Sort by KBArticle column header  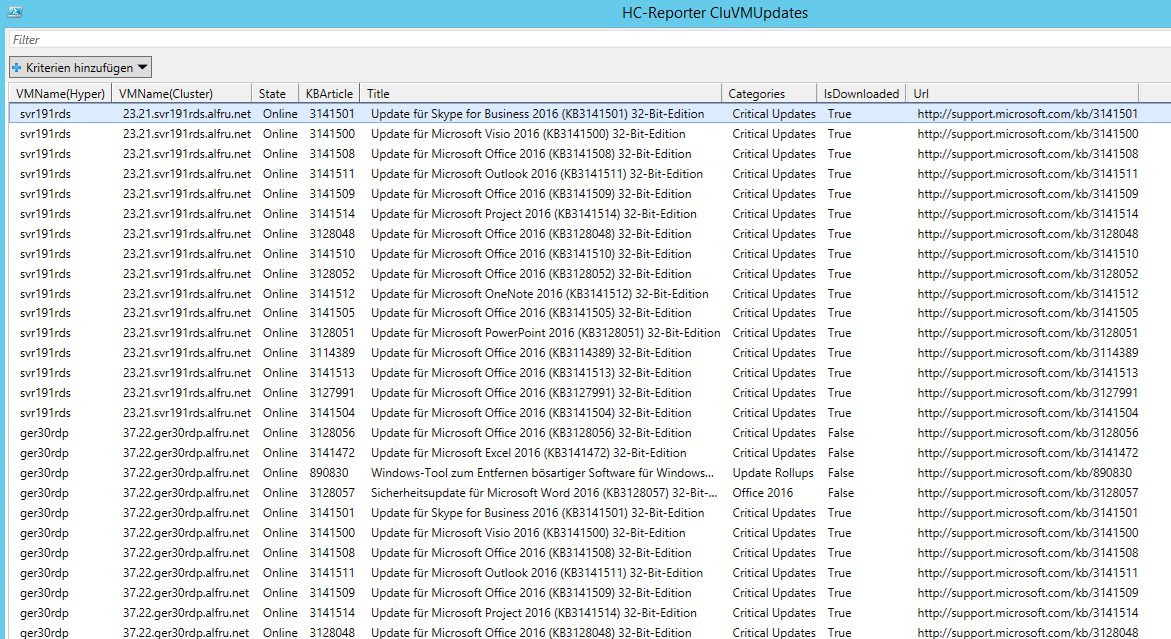point(329,93)
